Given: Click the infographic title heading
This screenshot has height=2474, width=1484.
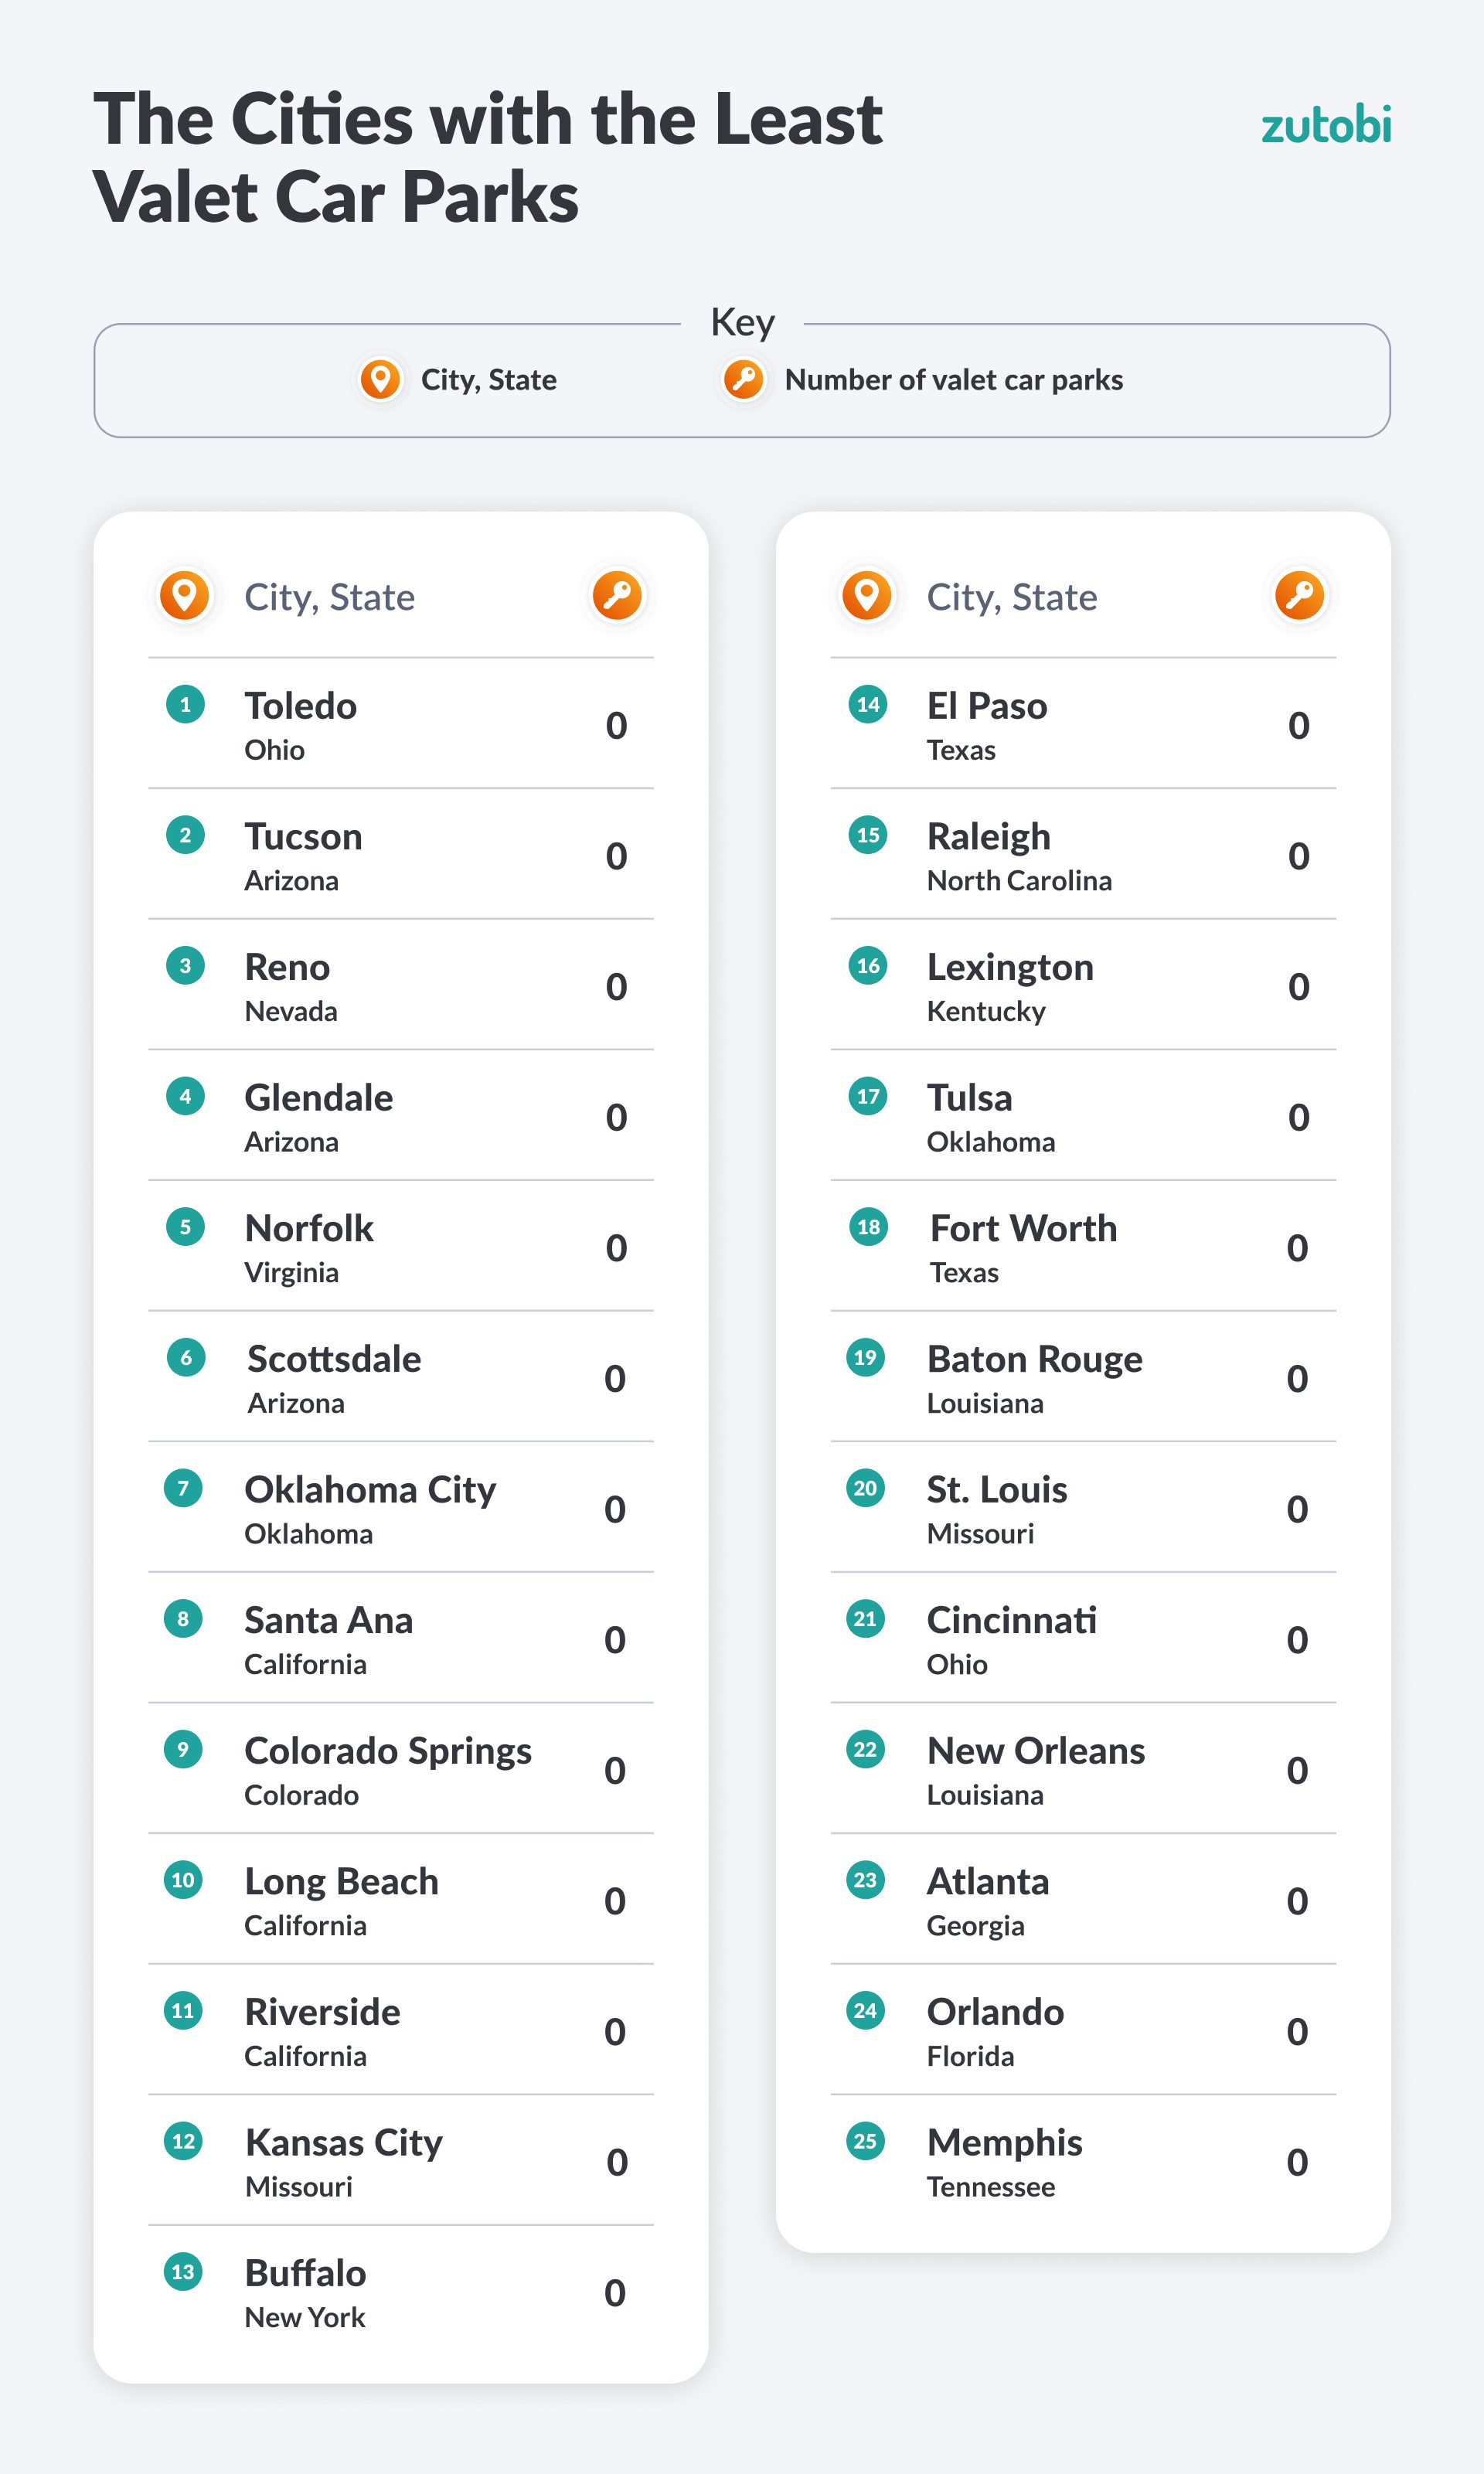Looking at the screenshot, I should pyautogui.click(x=487, y=158).
